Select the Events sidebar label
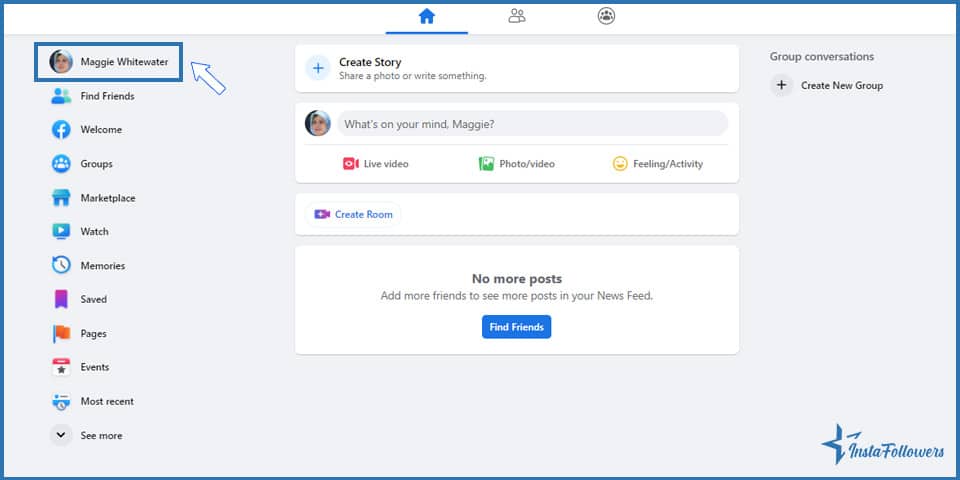The height and width of the screenshot is (480, 960). [x=95, y=367]
